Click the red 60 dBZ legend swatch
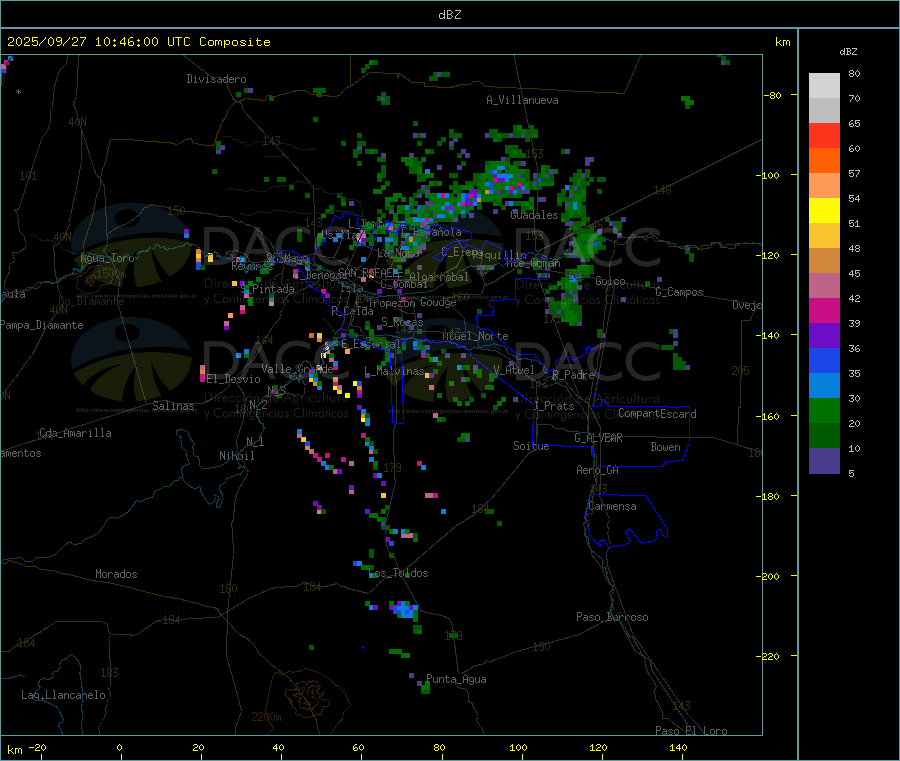 (x=824, y=135)
